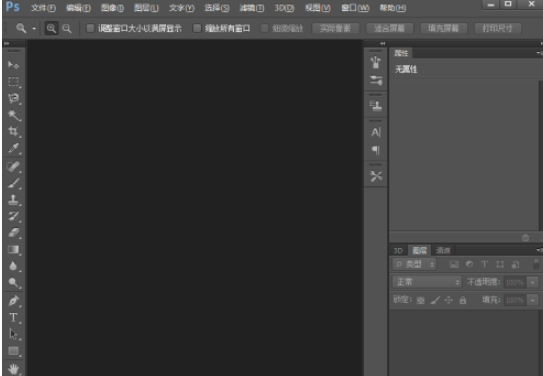The height and width of the screenshot is (376, 543).
Task: Open the 类型 layer filter dropdown
Action: click(x=414, y=264)
